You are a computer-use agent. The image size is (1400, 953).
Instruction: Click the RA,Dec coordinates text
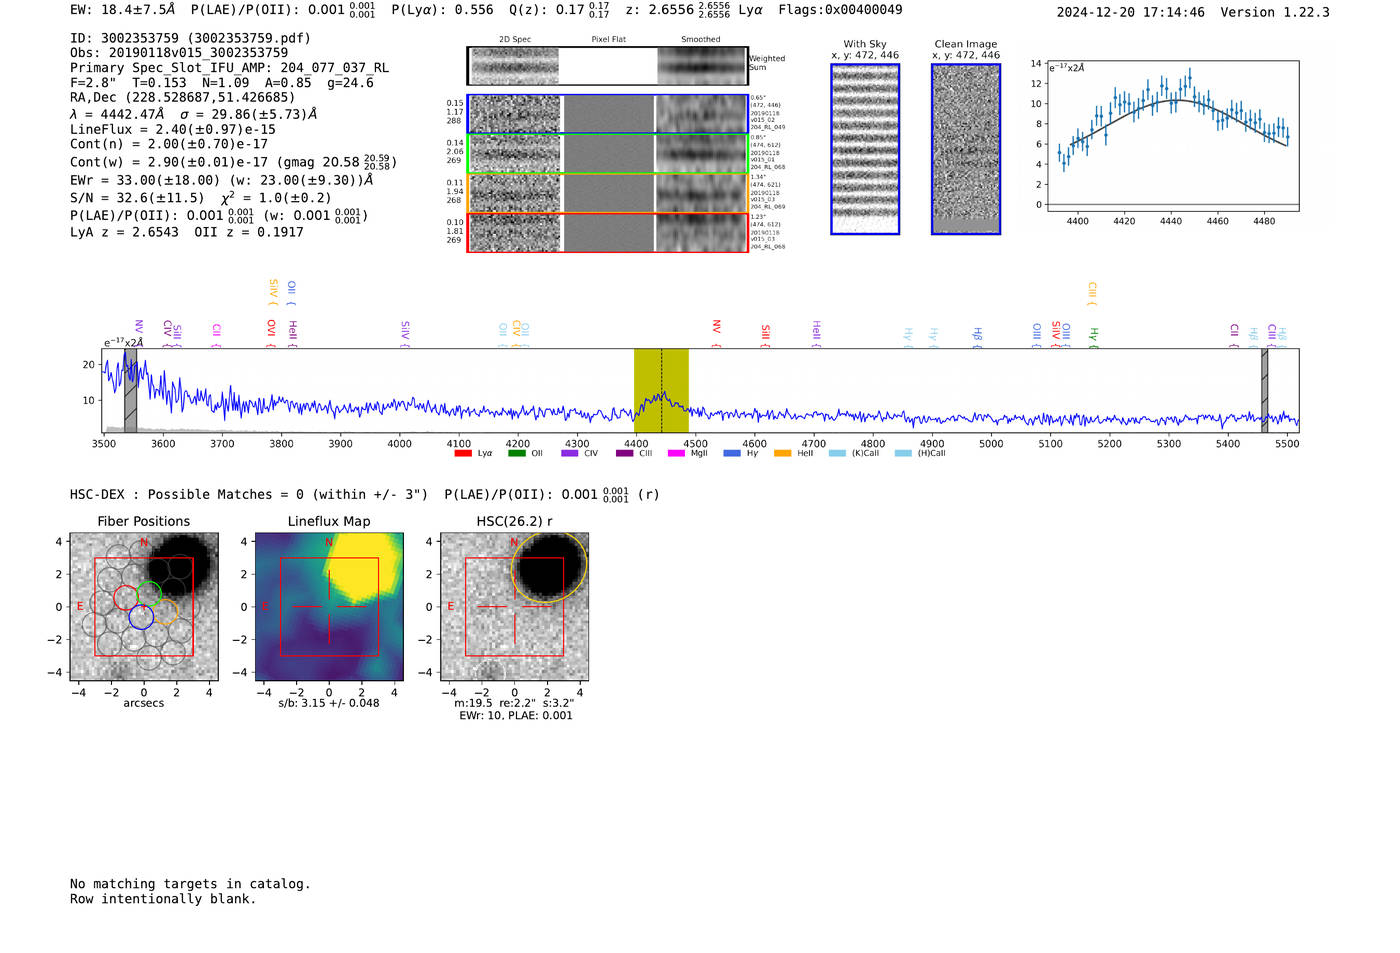click(x=183, y=98)
